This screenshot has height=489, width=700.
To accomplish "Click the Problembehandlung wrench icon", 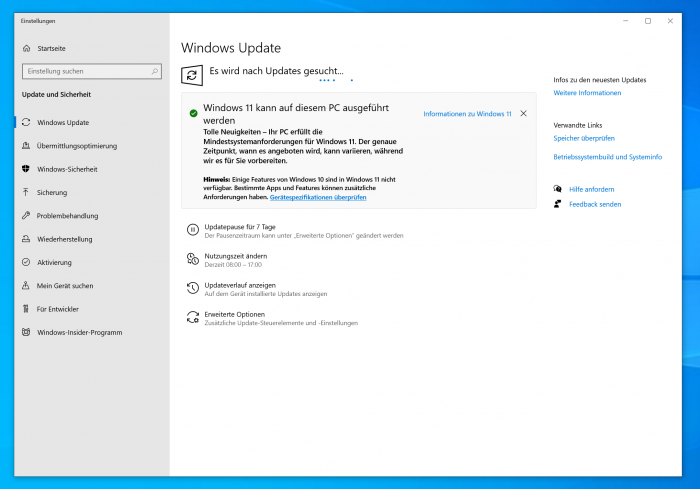I will pos(26,216).
